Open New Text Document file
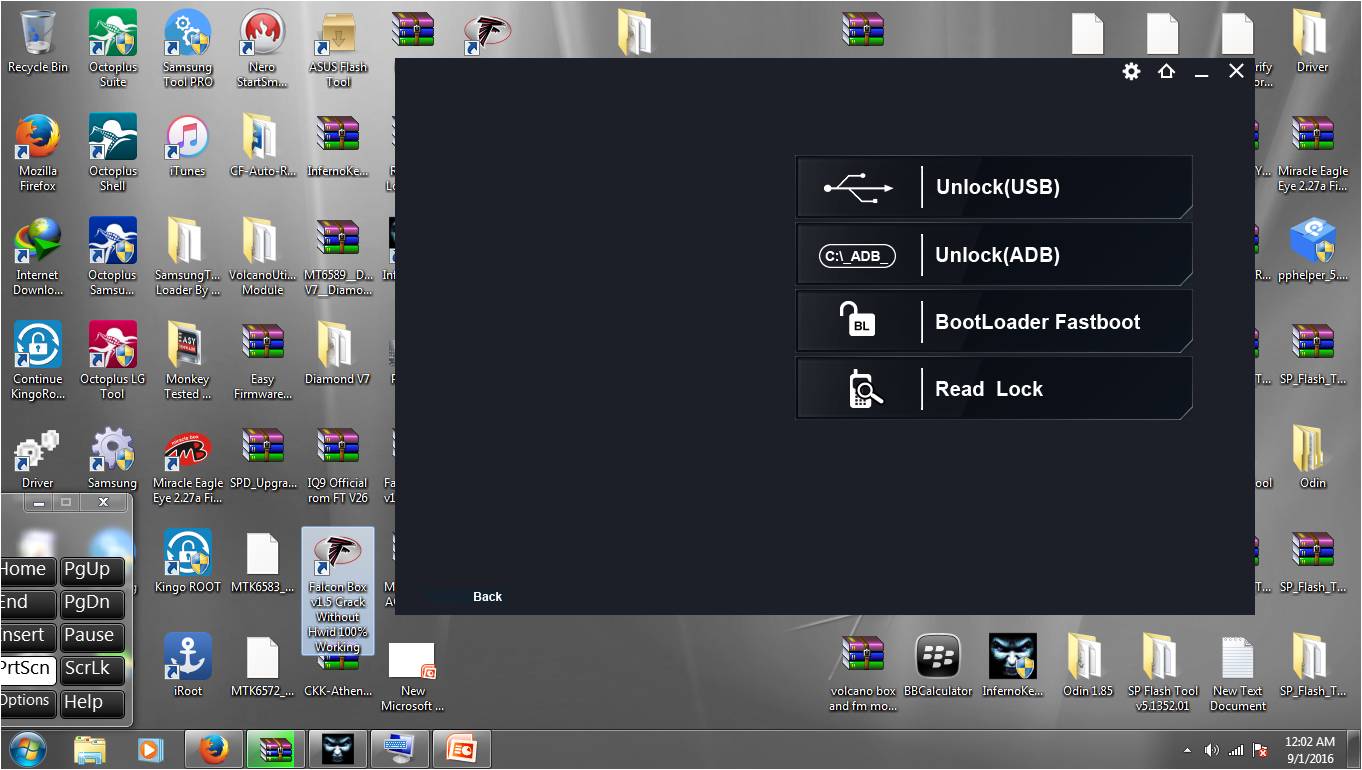This screenshot has width=1362, height=770. click(x=1238, y=673)
